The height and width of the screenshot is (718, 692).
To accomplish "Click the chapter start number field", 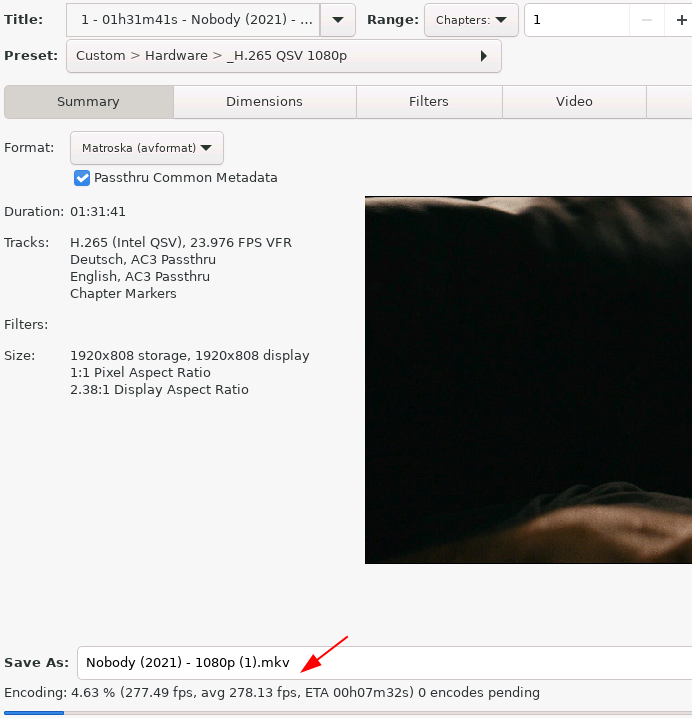I will coord(577,20).
